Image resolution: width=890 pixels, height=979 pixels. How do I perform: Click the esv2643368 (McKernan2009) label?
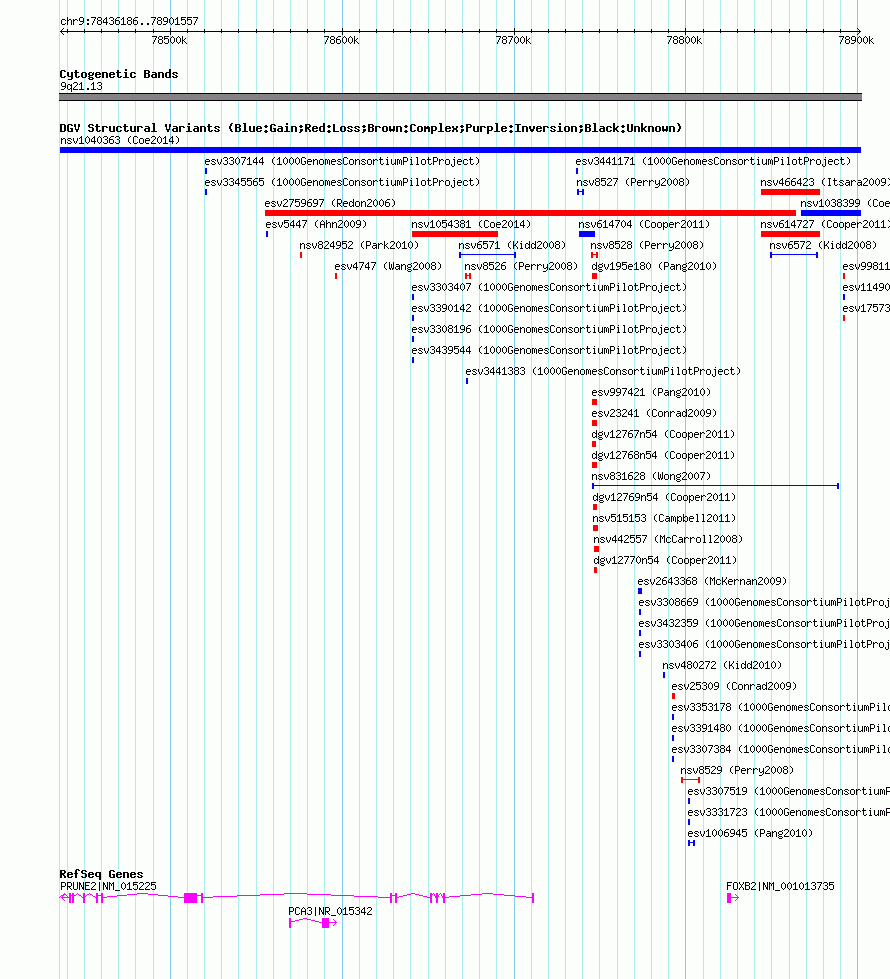coord(712,581)
